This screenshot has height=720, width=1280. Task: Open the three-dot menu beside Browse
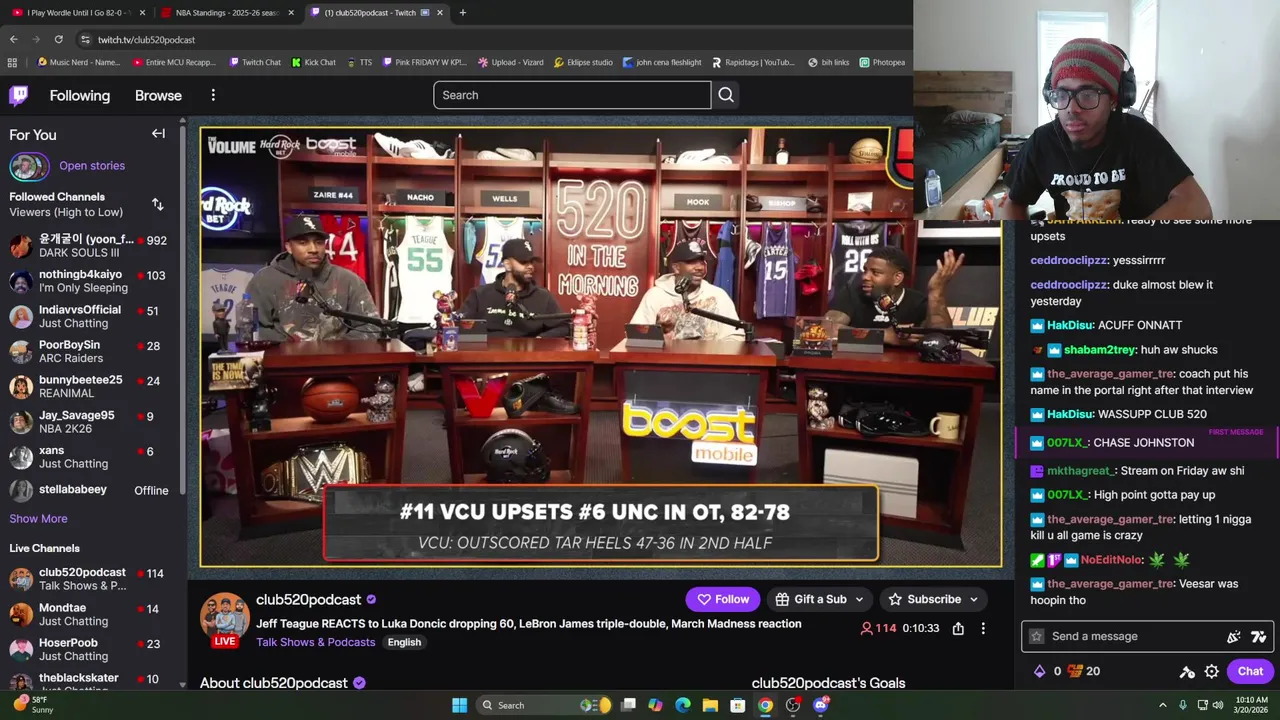click(213, 95)
